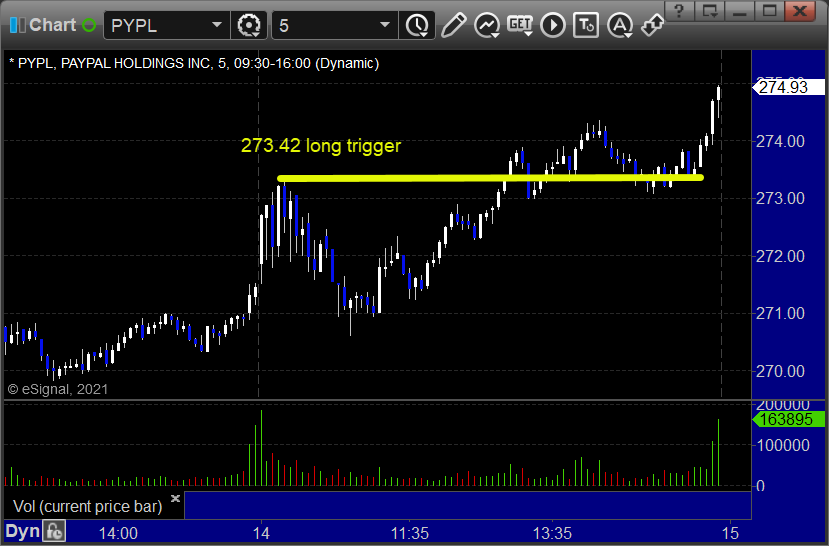This screenshot has height=546, width=829.
Task: Expand the PYPL symbol dropdown
Action: [x=217, y=25]
